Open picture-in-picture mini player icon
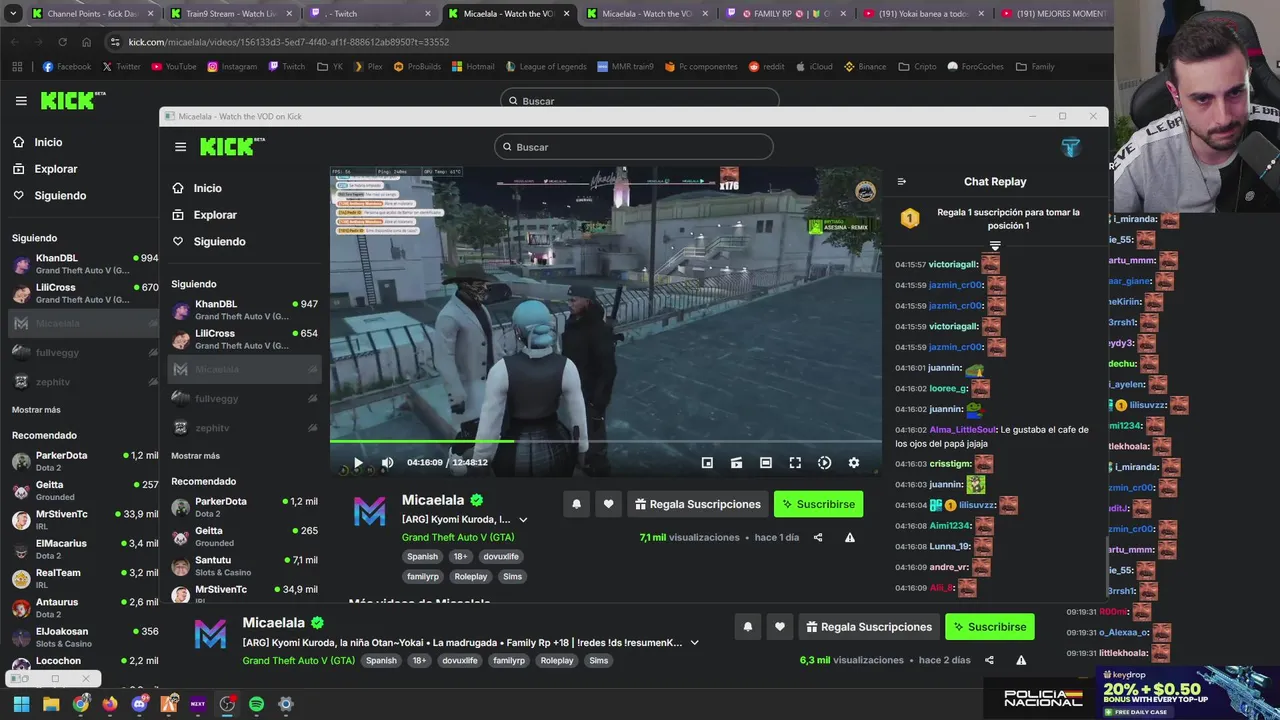1280x720 pixels. pyautogui.click(x=707, y=463)
